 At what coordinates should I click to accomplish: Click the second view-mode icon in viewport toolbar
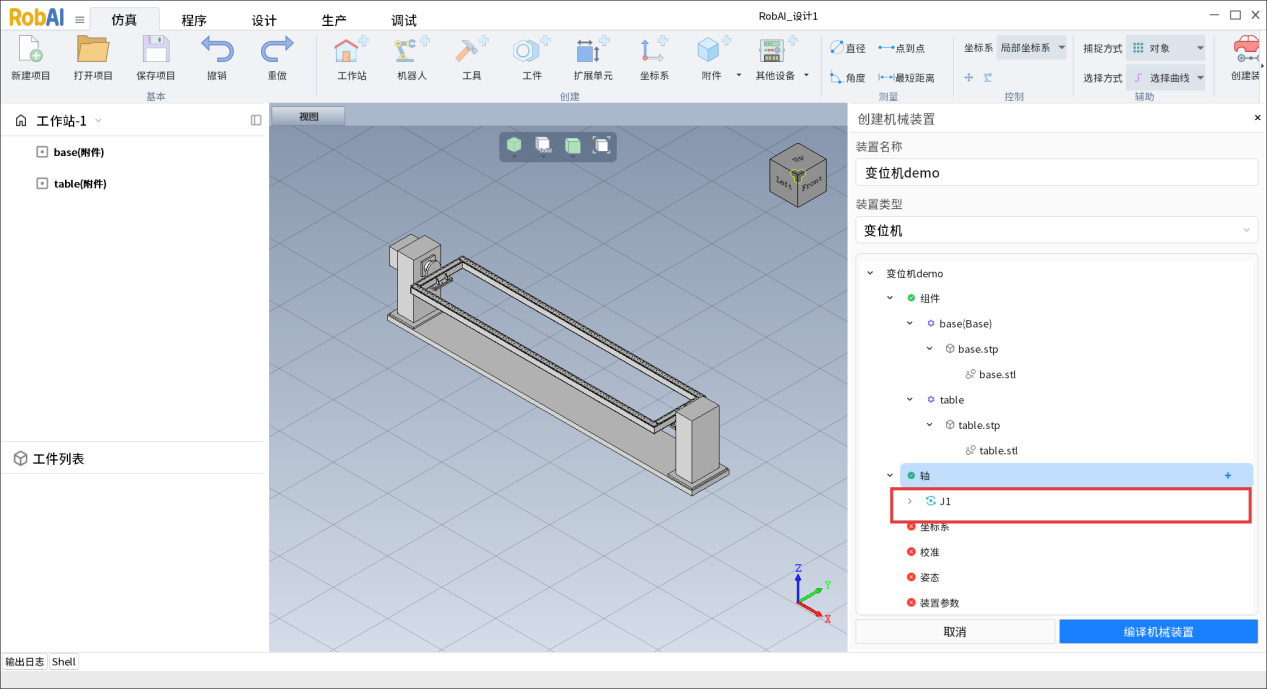pyautogui.click(x=543, y=146)
